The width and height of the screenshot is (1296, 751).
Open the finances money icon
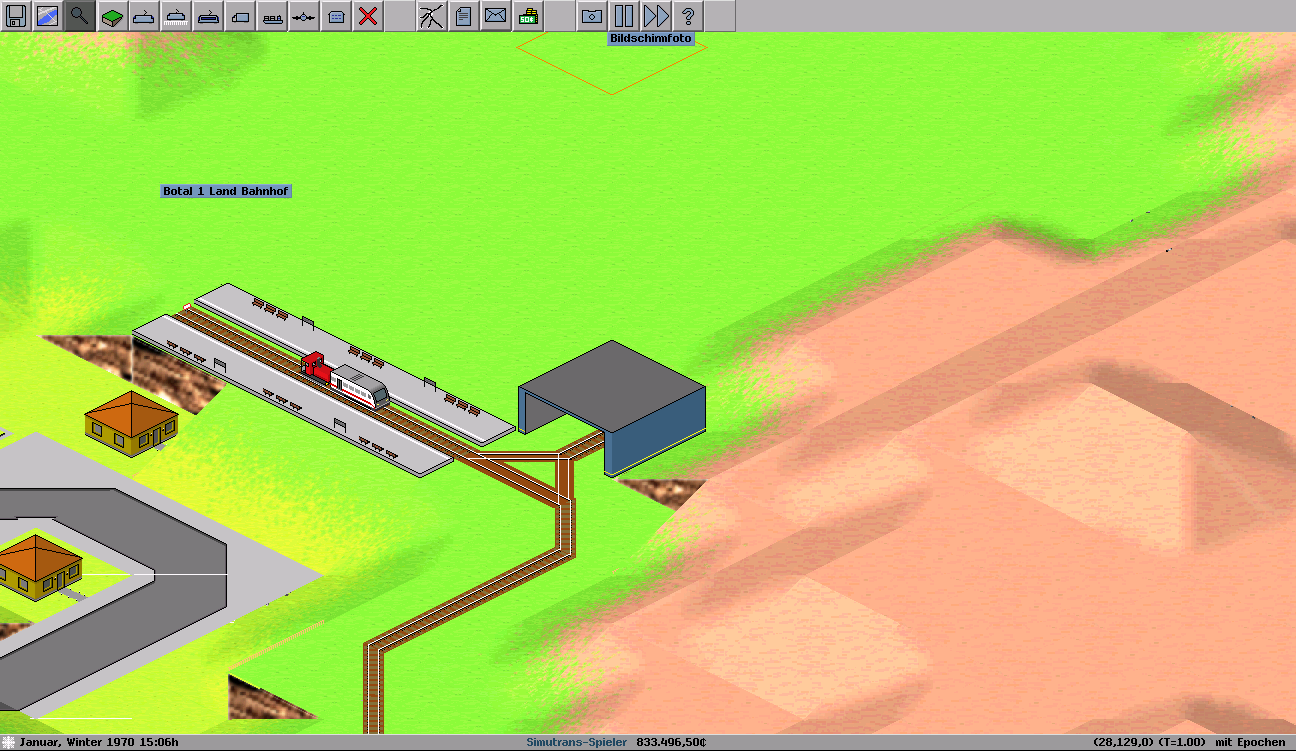coord(527,16)
